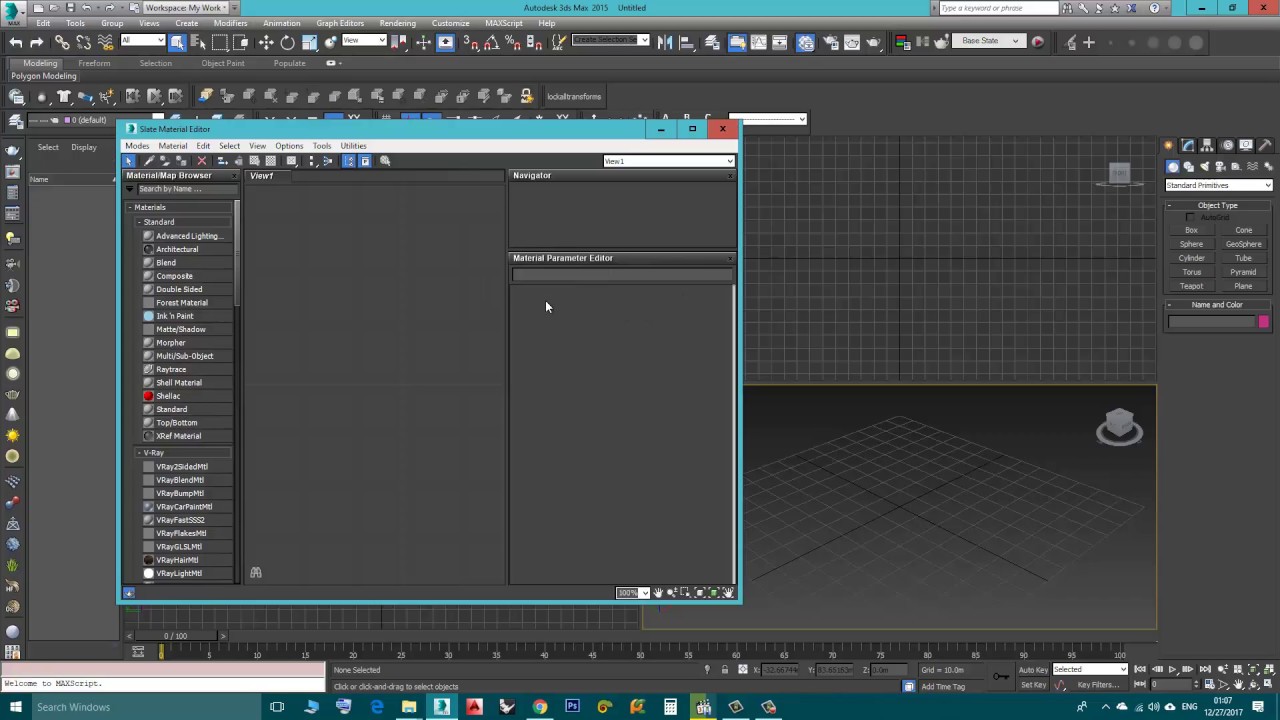Image resolution: width=1280 pixels, height=720 pixels.
Task: Toggle Selection Lock padlock in status bar
Action: [x=727, y=670]
